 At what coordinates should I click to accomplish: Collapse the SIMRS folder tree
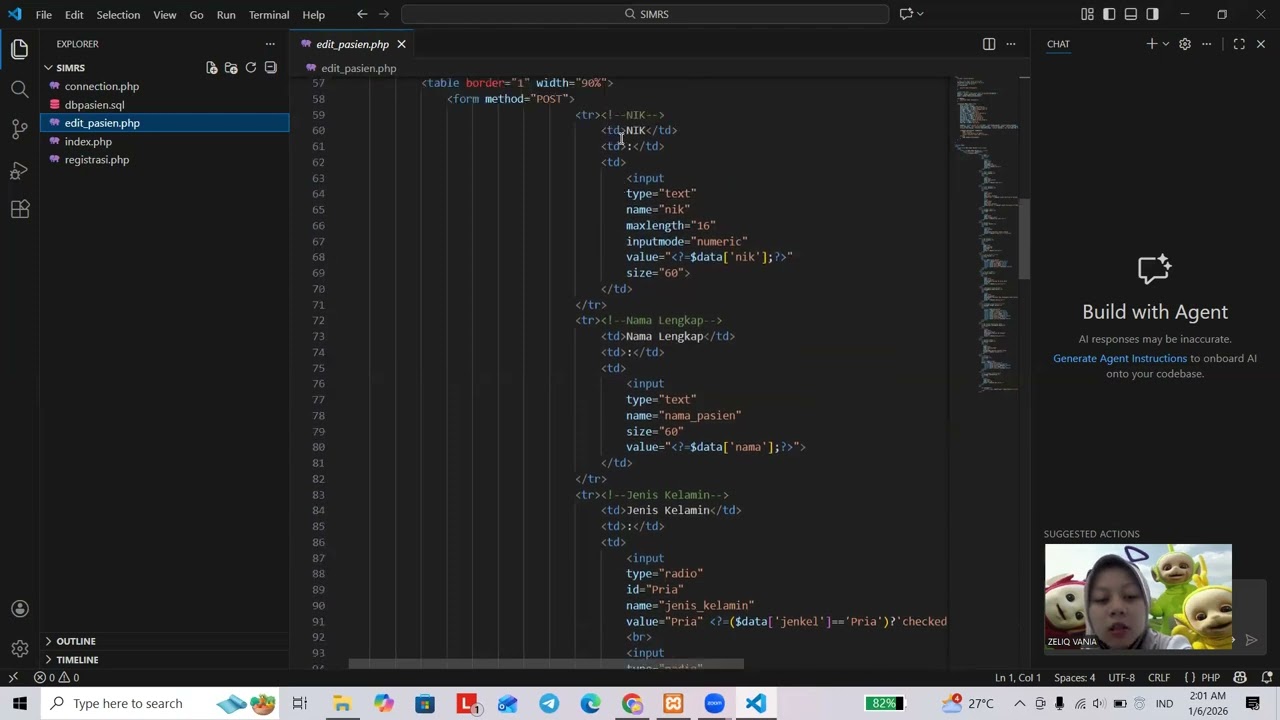[70, 68]
